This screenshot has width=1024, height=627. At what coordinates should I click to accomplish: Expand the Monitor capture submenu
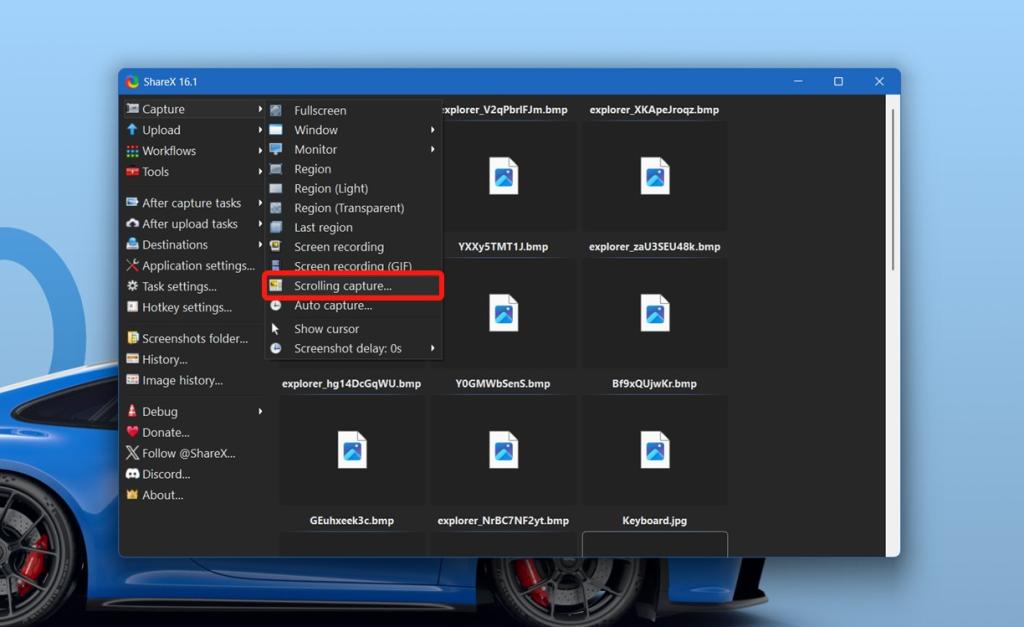point(432,149)
